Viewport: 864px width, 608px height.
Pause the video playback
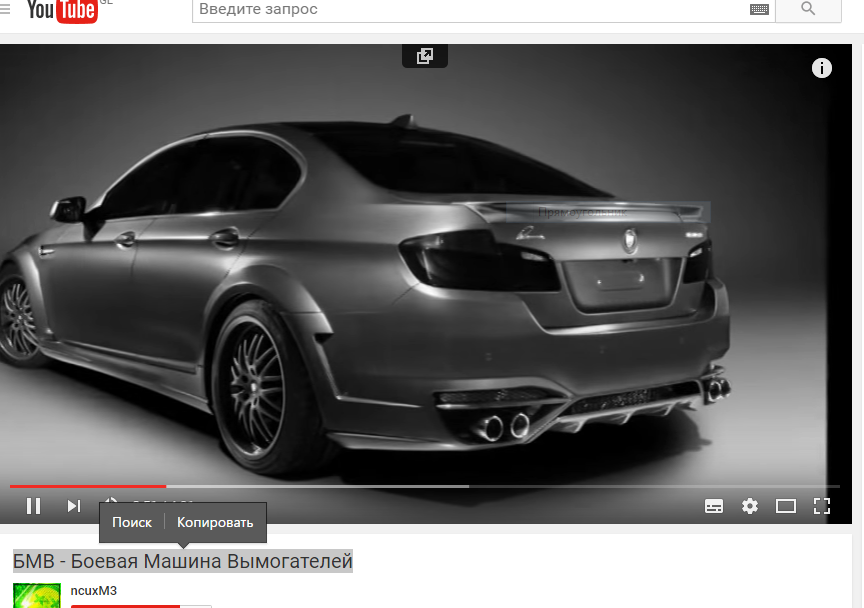pyautogui.click(x=34, y=505)
